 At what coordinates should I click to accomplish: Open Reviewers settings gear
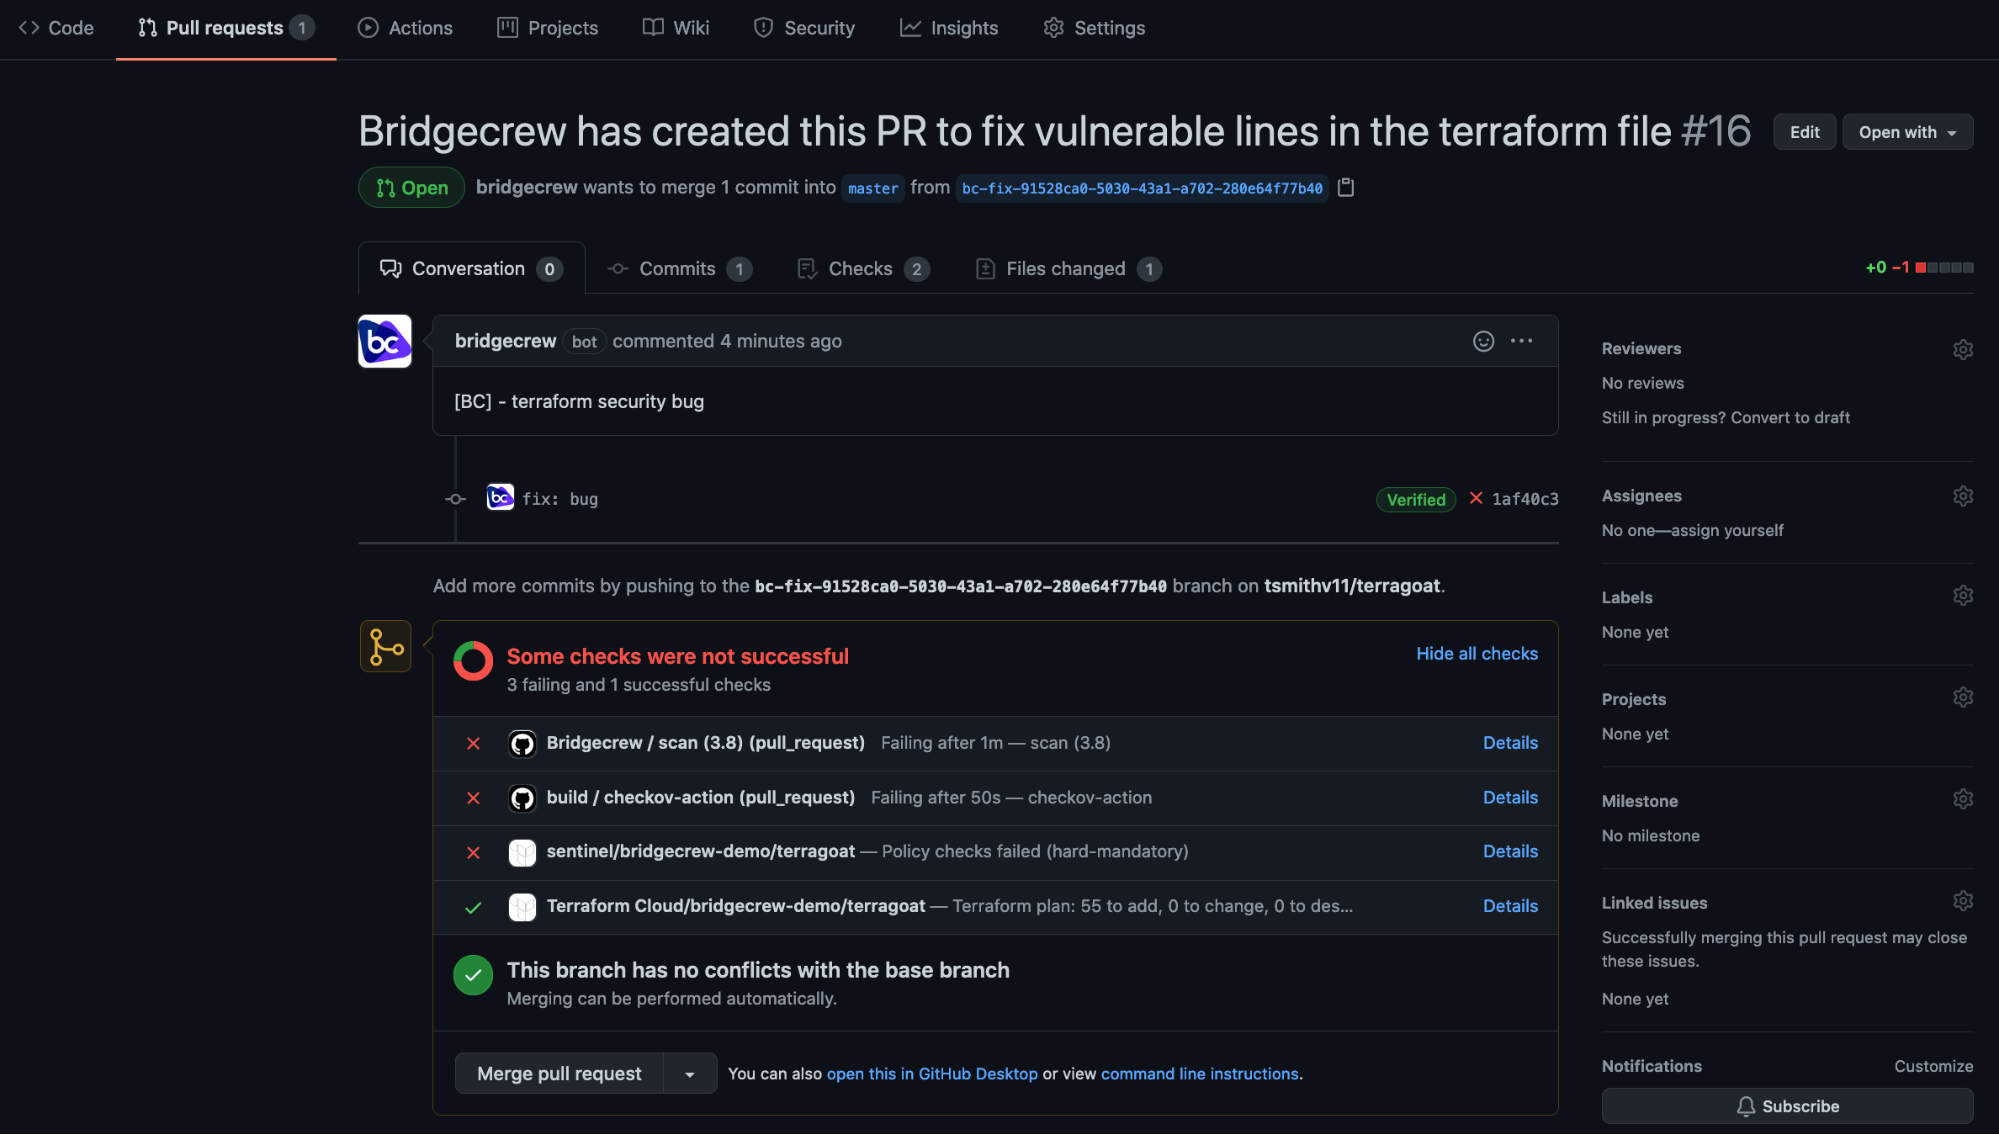[x=1962, y=349]
